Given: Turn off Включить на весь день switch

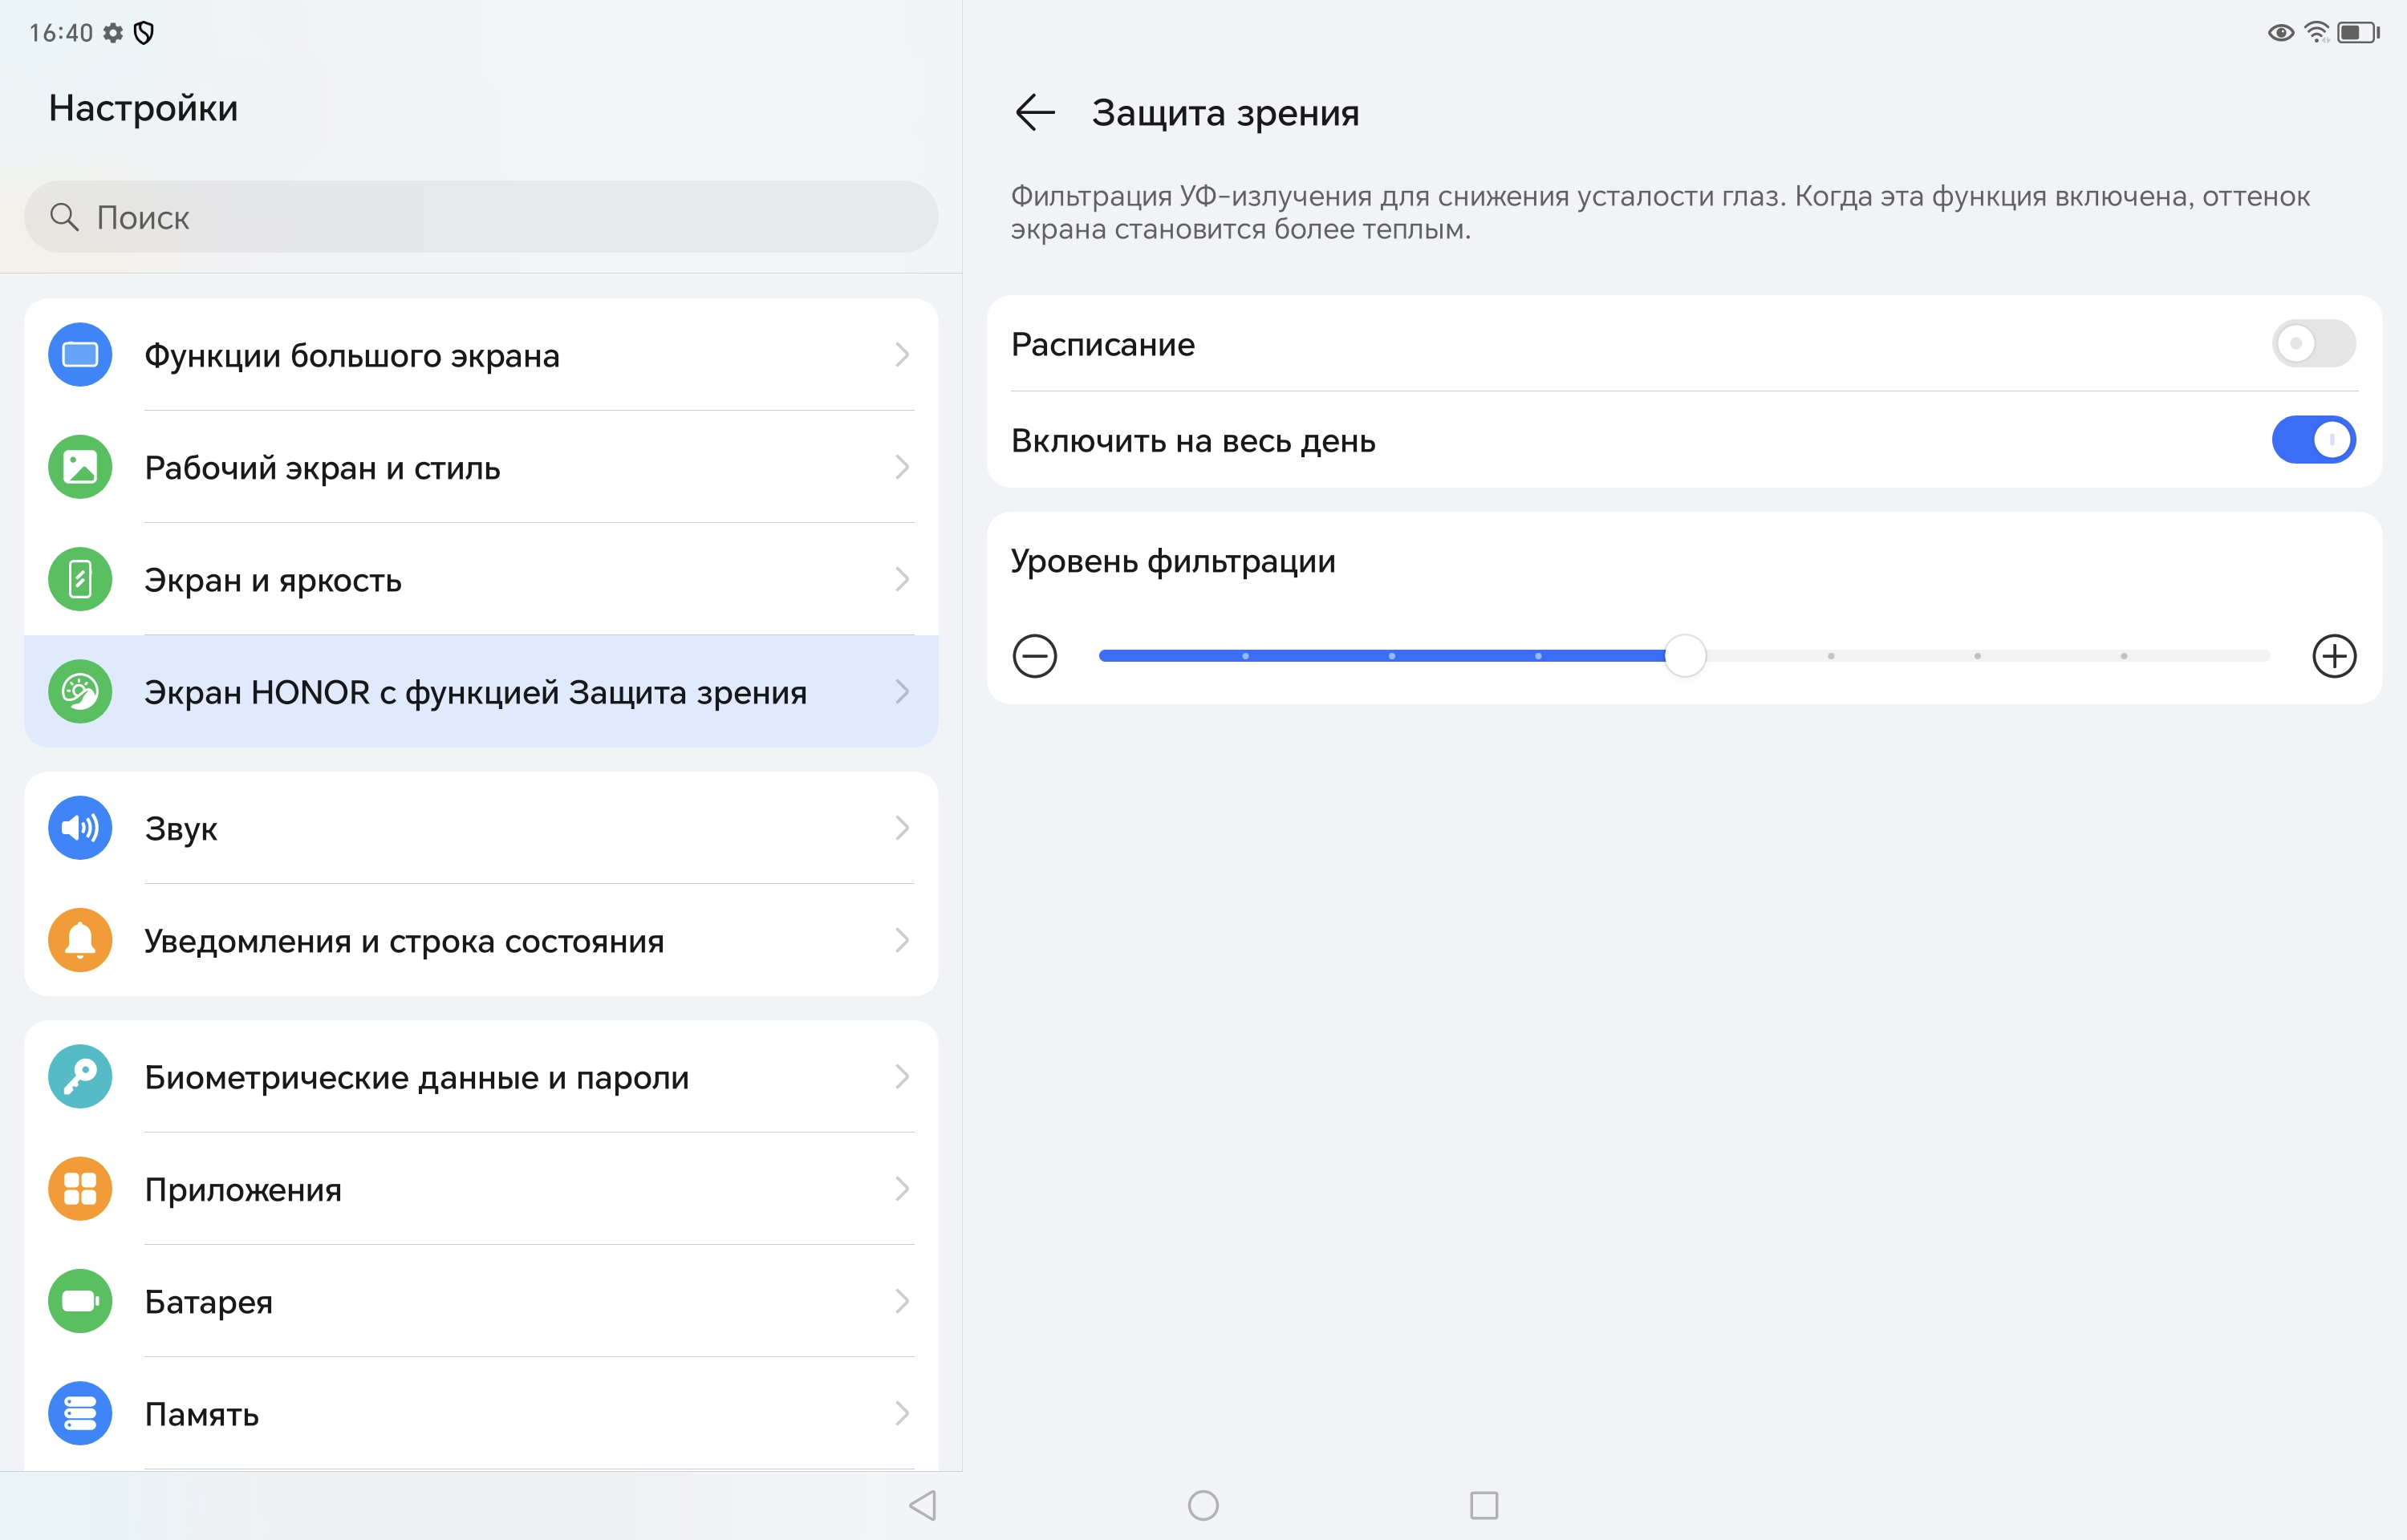Looking at the screenshot, I should click(2313, 440).
